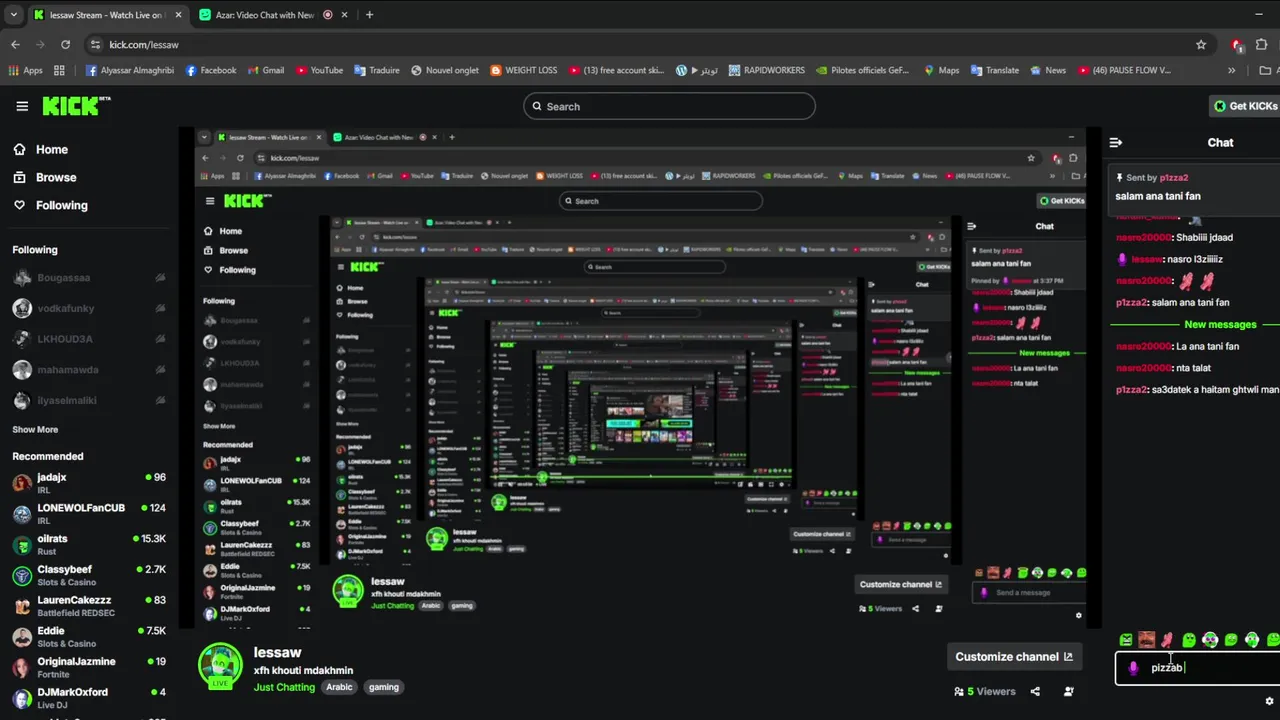Open LKHOUD3A channel
The width and height of the screenshot is (1280, 720).
coord(88,339)
